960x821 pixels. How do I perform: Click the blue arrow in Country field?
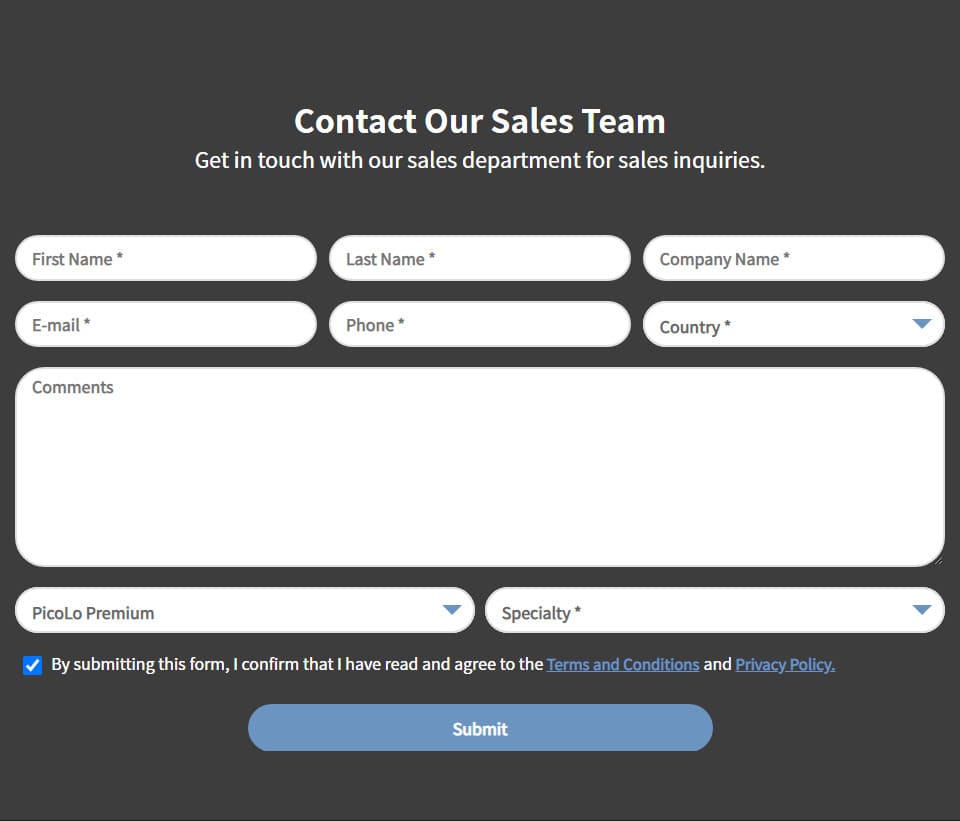tap(922, 324)
